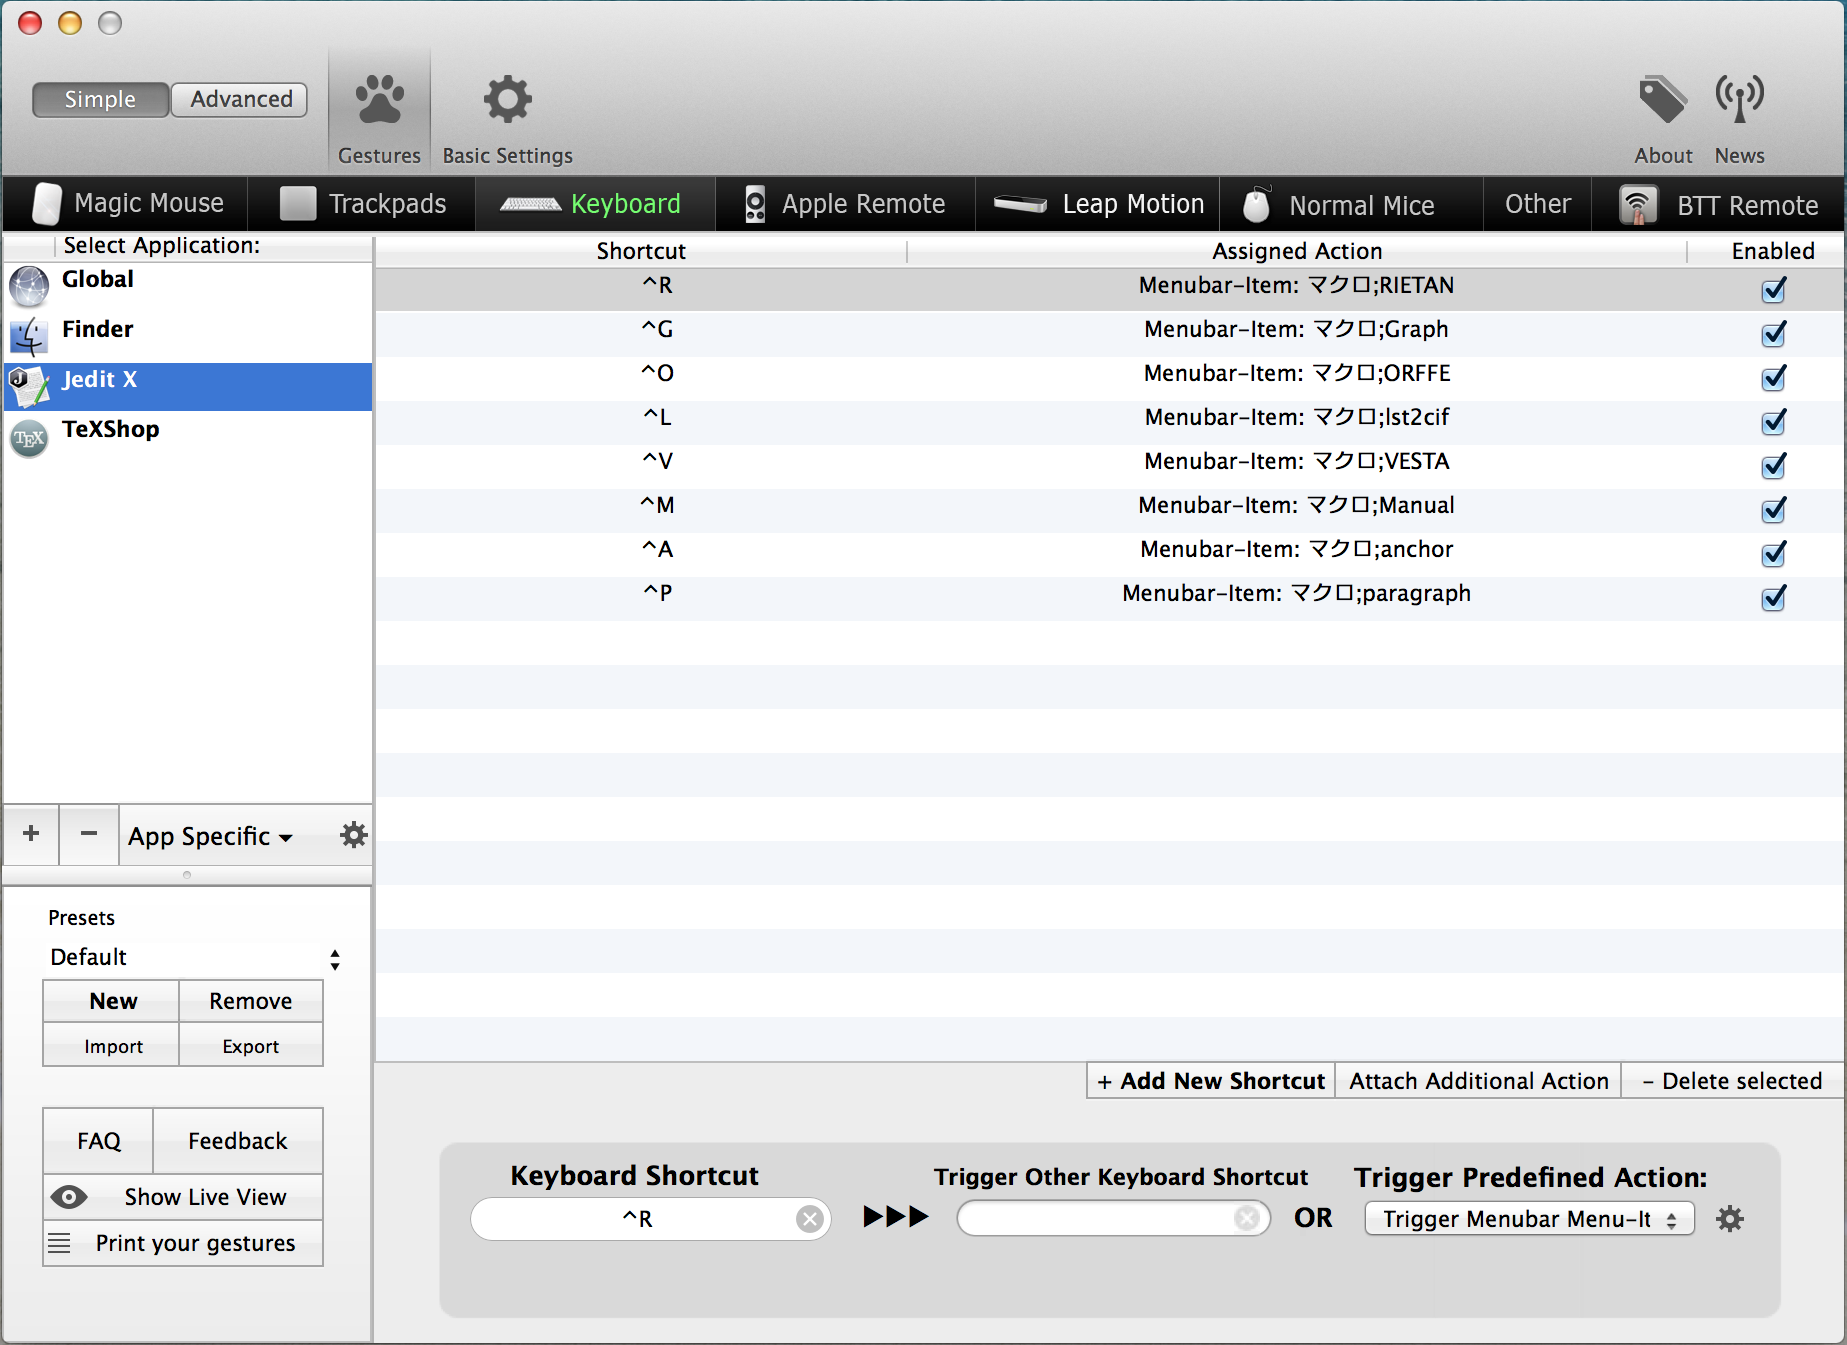Click the Remove preset button

click(251, 1001)
